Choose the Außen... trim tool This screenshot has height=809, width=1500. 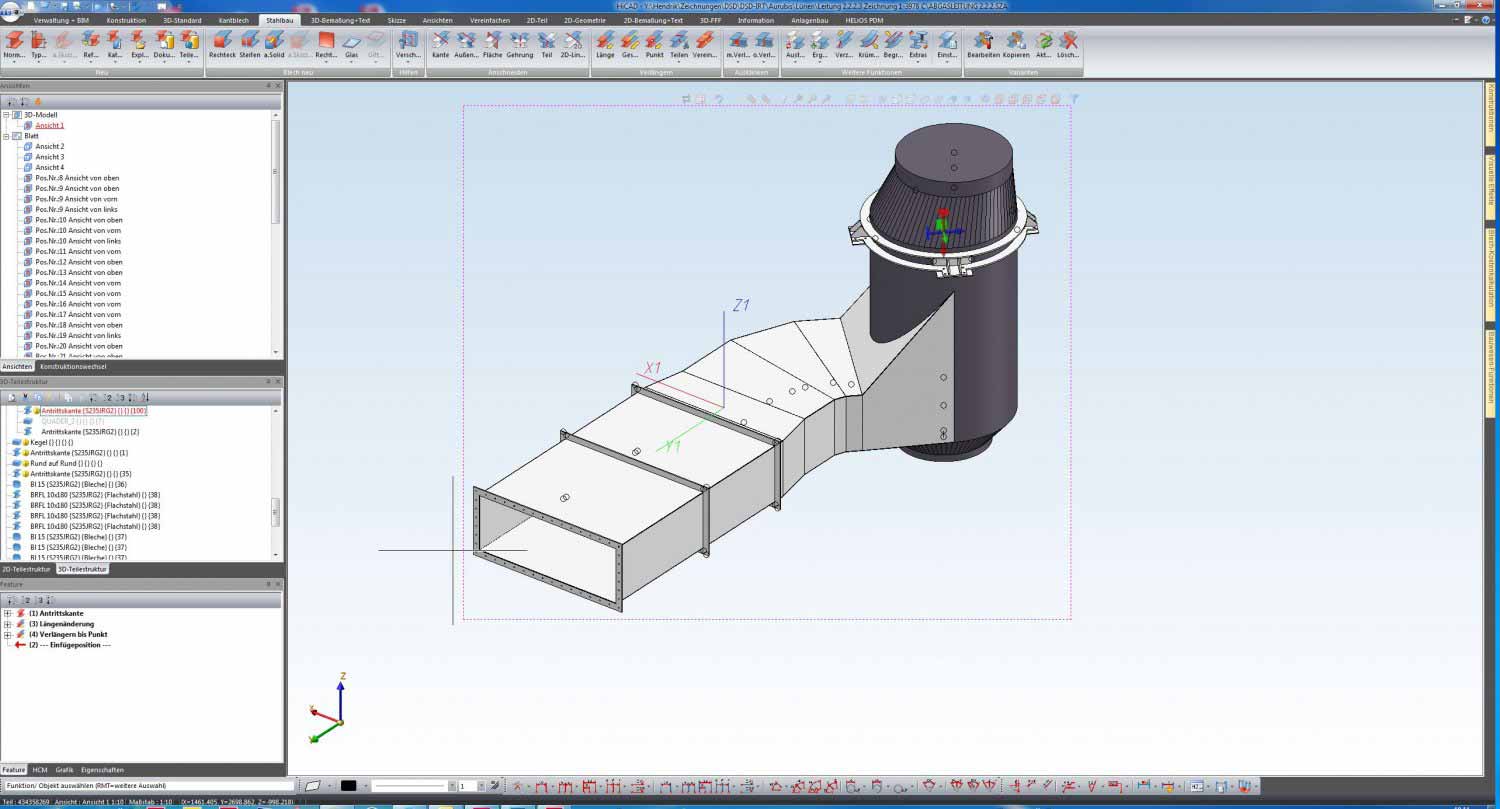click(x=466, y=44)
